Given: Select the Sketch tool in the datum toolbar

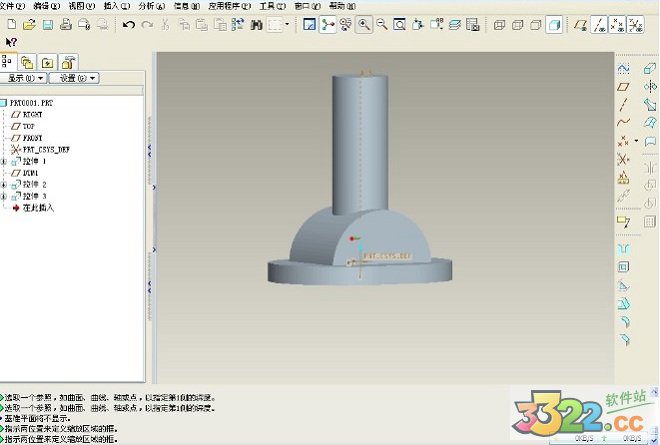Looking at the screenshot, I should point(623,69).
